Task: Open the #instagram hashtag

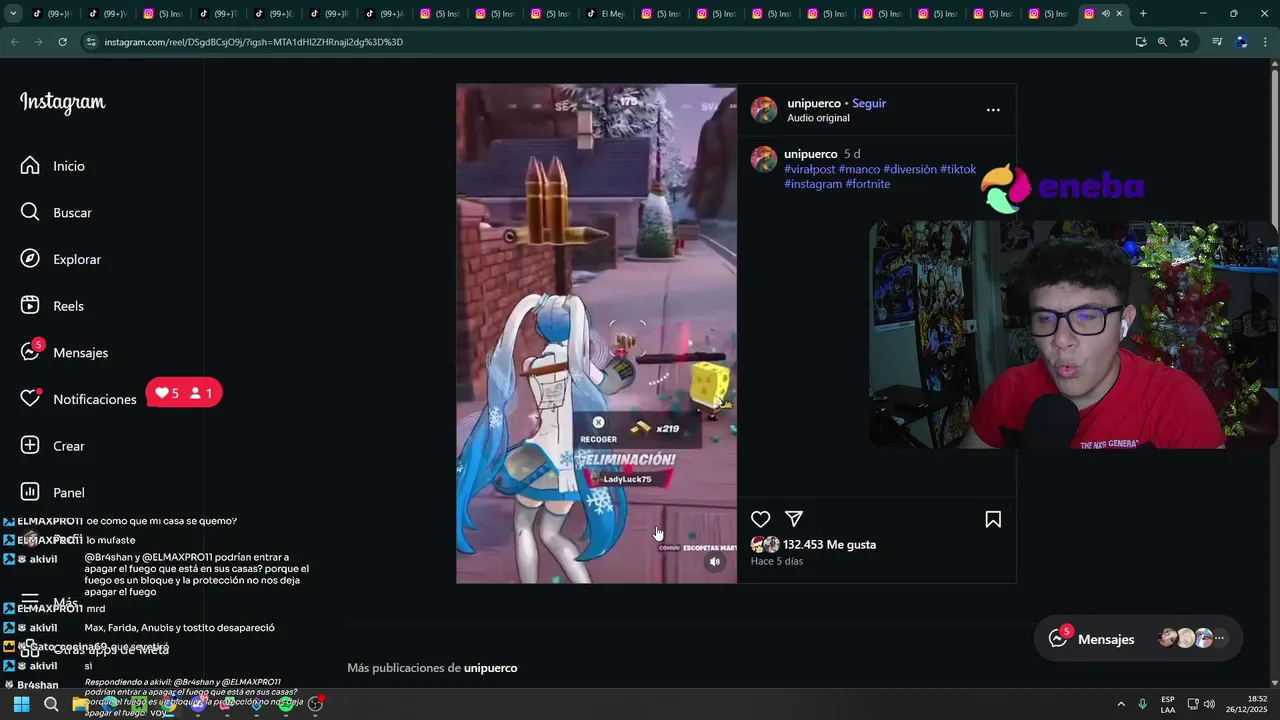Action: coord(813,184)
